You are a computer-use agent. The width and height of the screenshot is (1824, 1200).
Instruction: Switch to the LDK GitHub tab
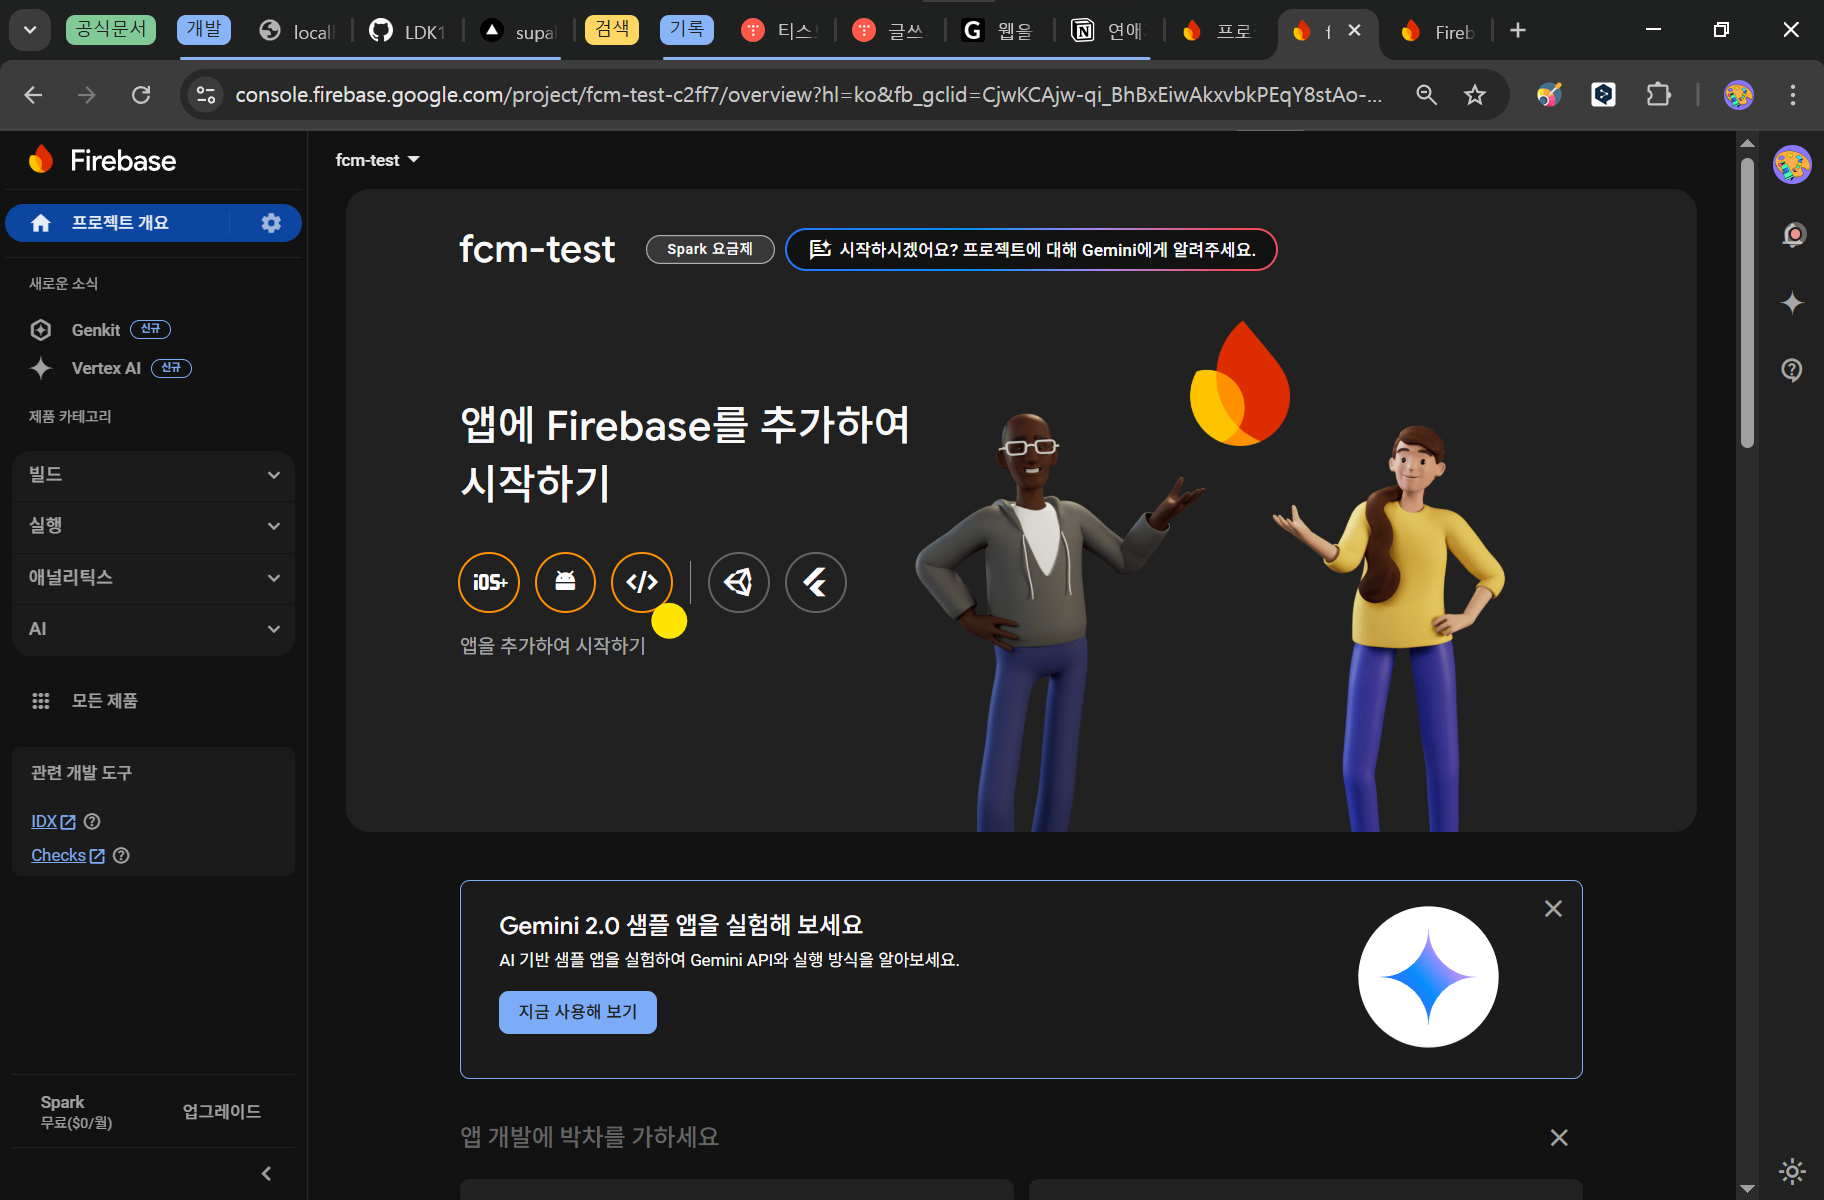coord(408,31)
